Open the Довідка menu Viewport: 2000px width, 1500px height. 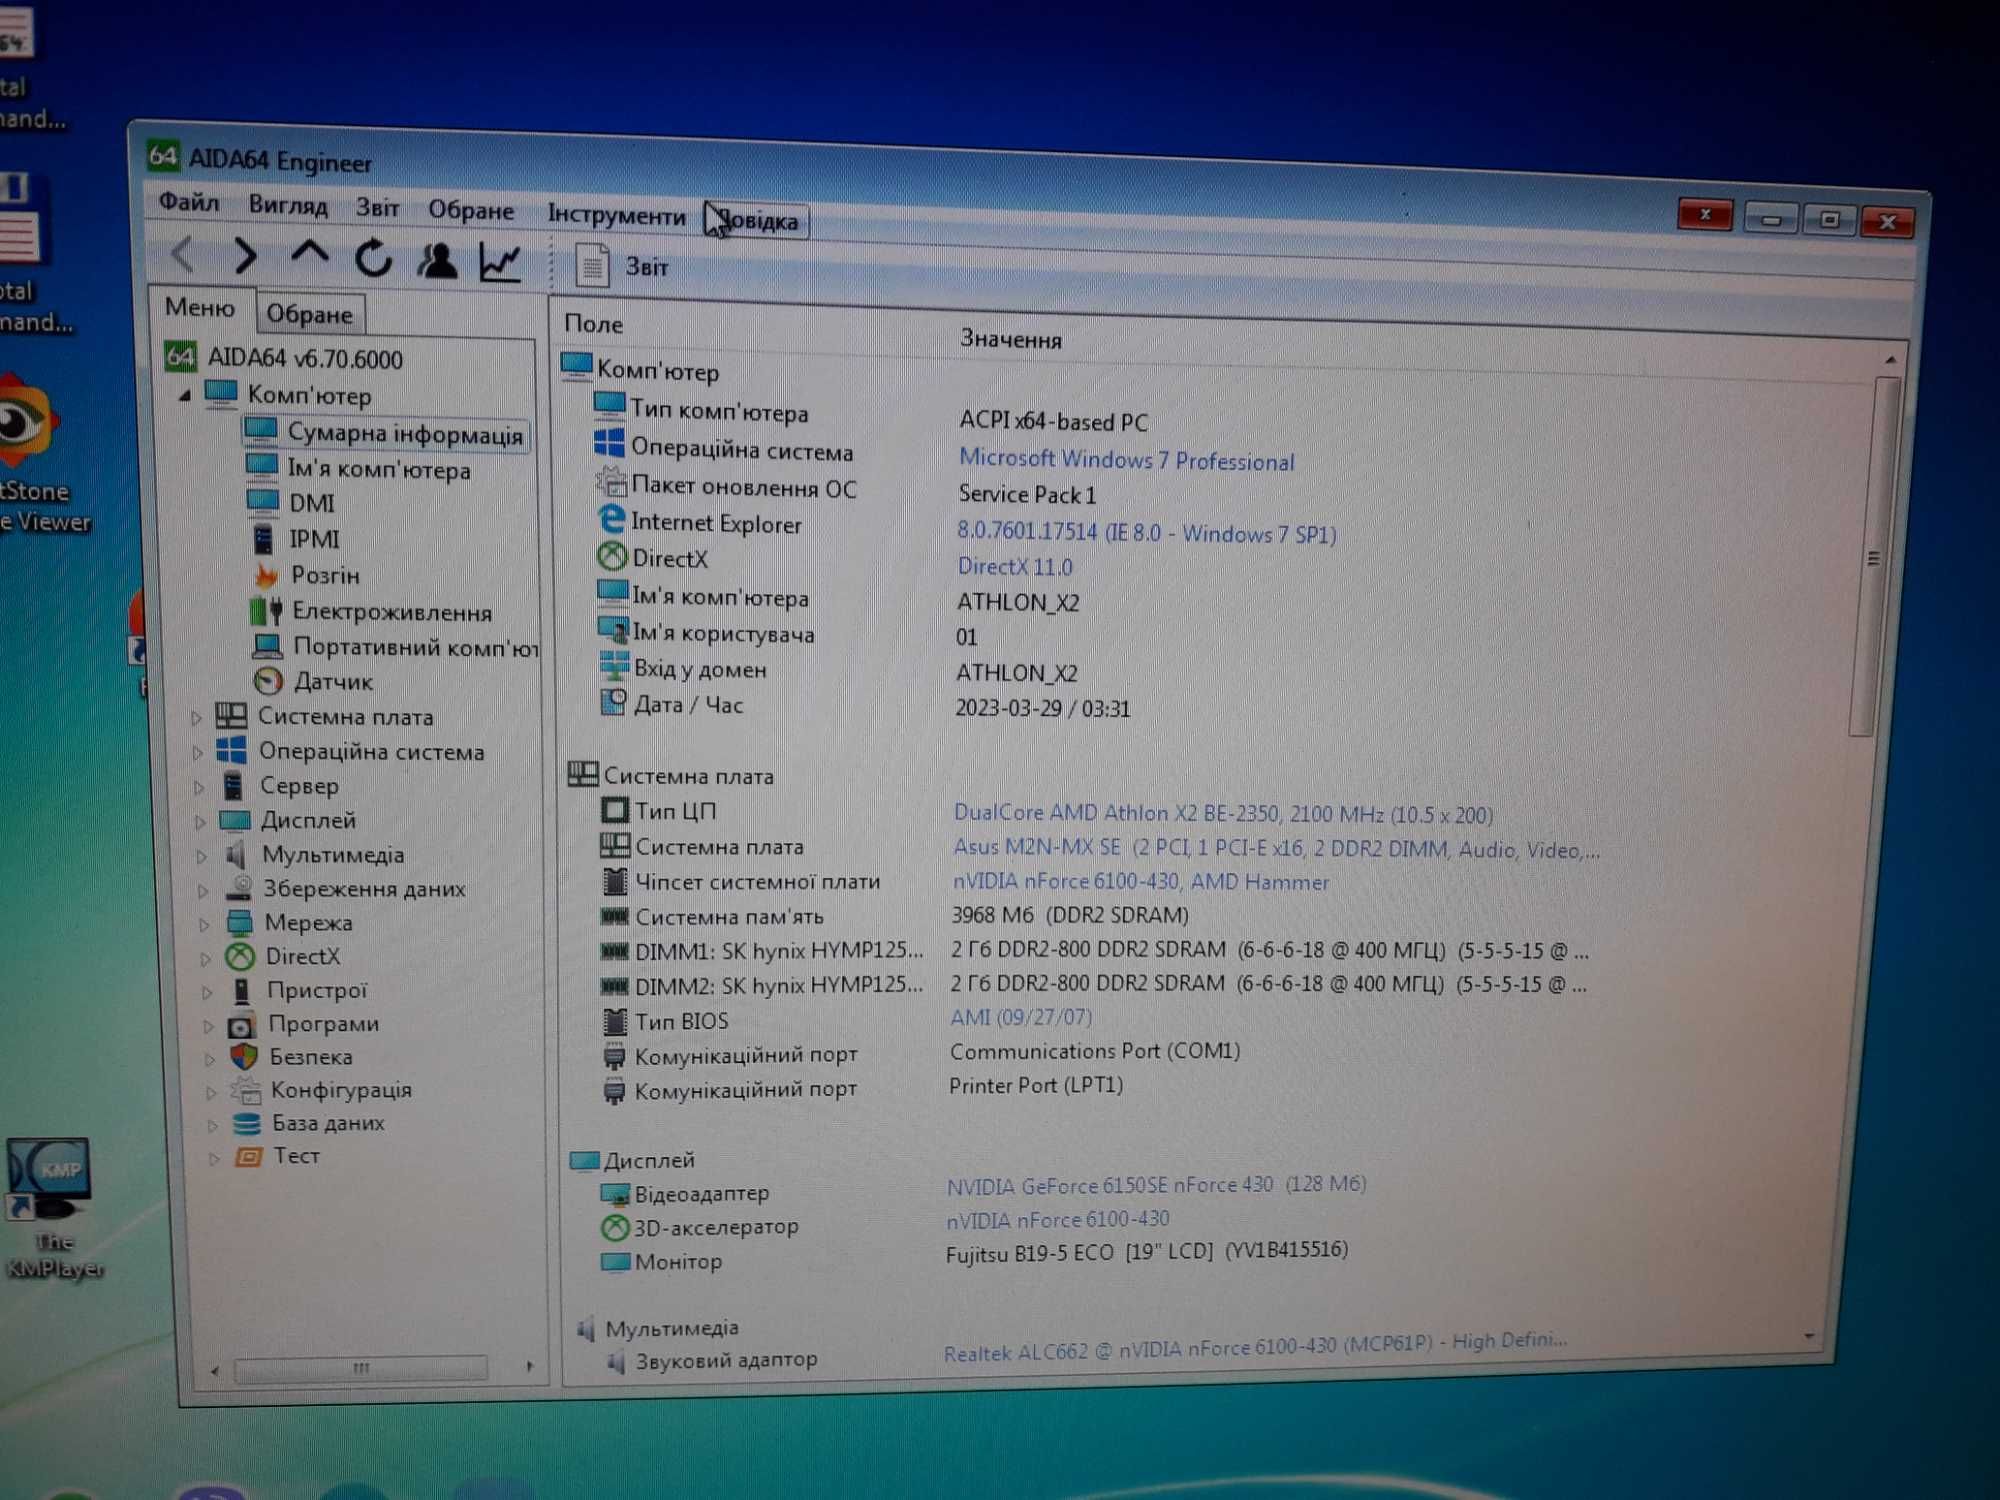pos(757,220)
